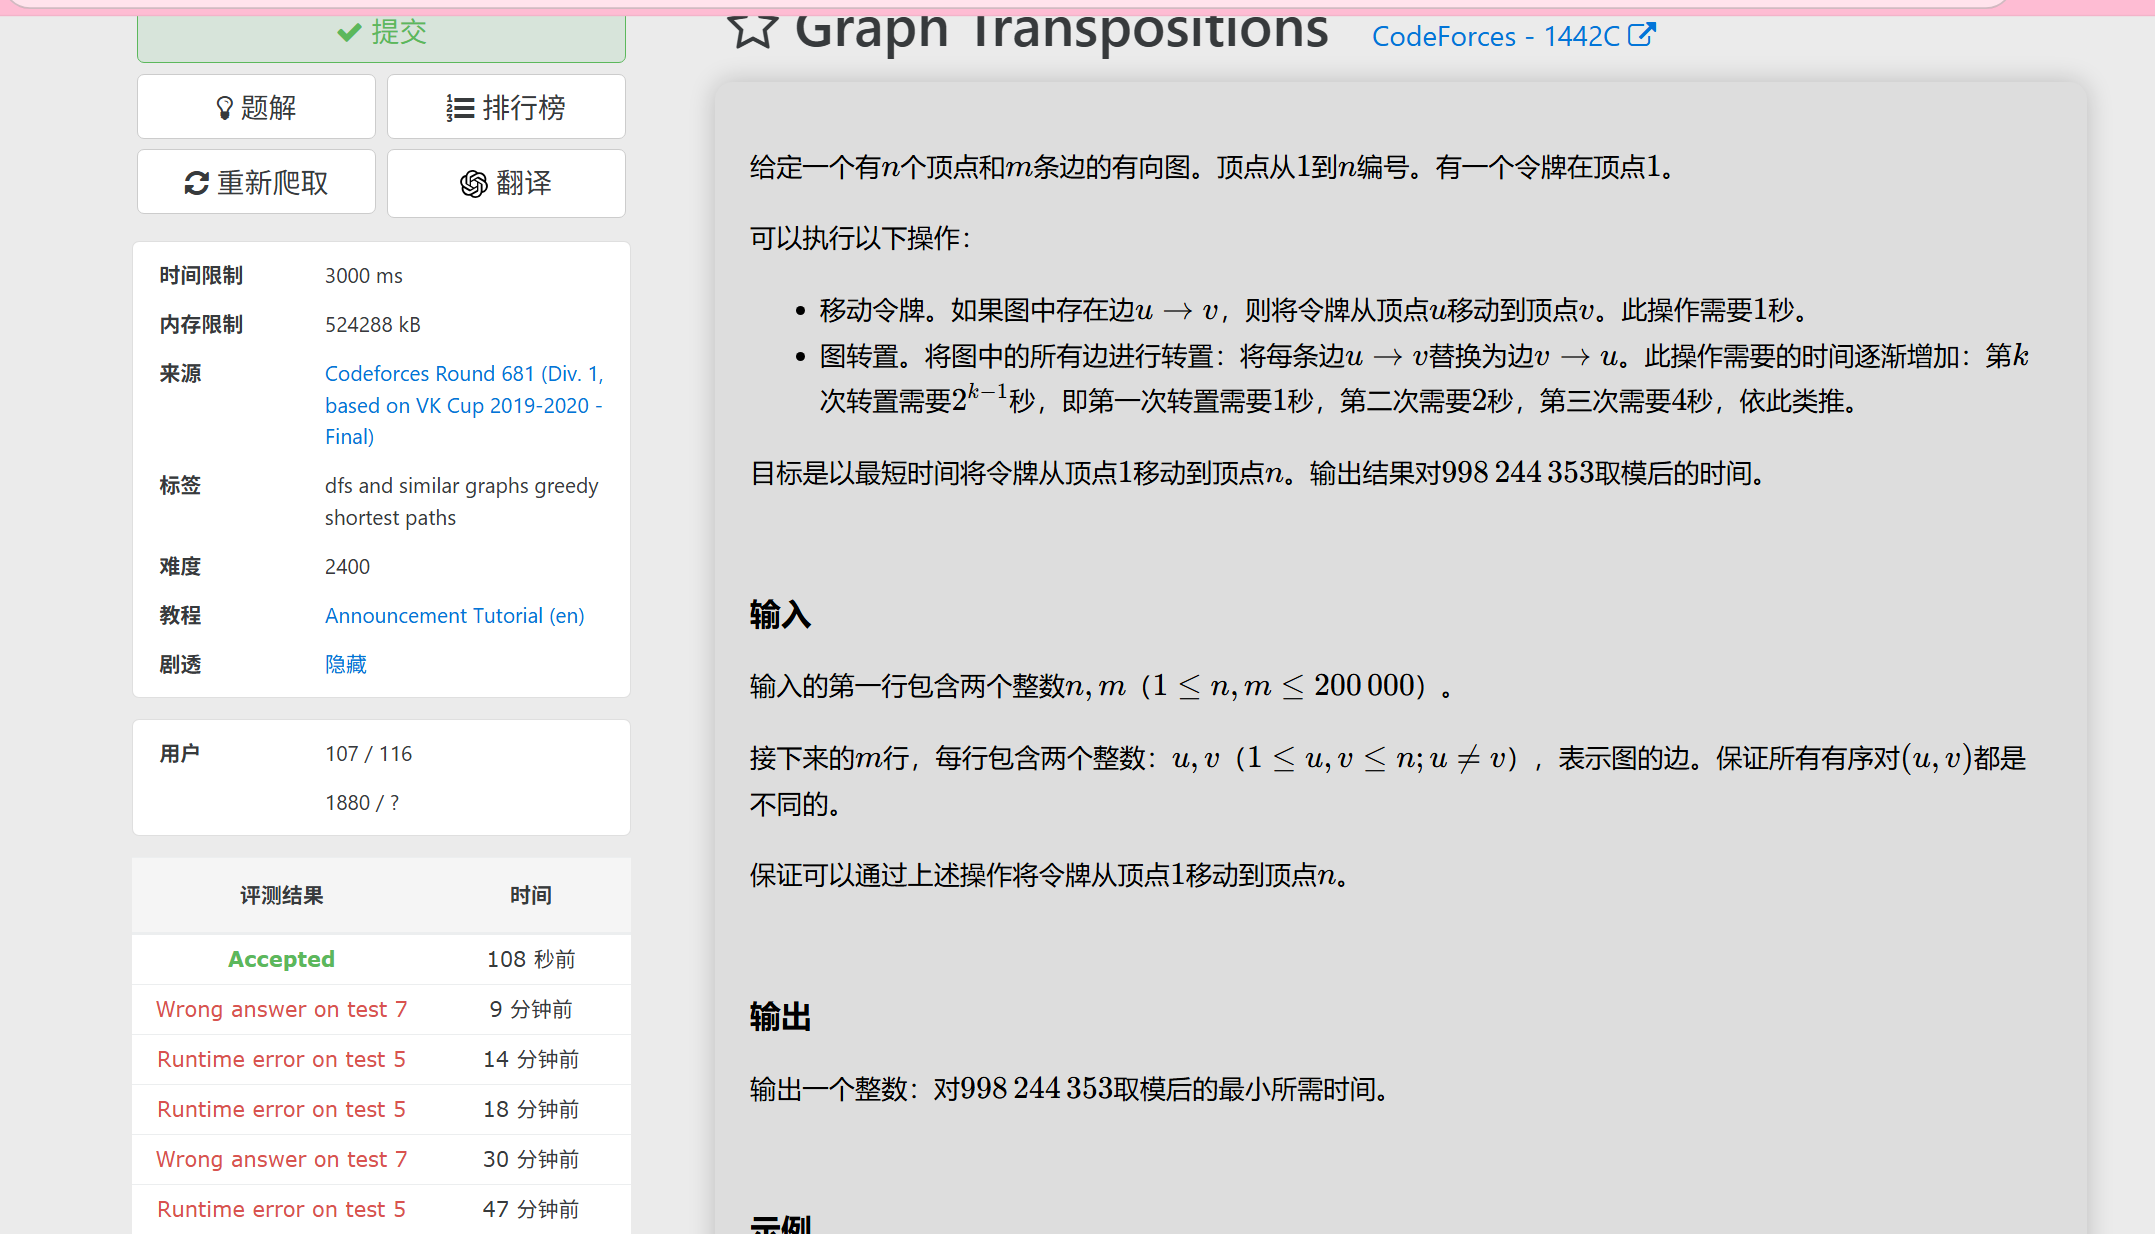
Task: Click the star favorite icon beside title
Action: tap(752, 30)
